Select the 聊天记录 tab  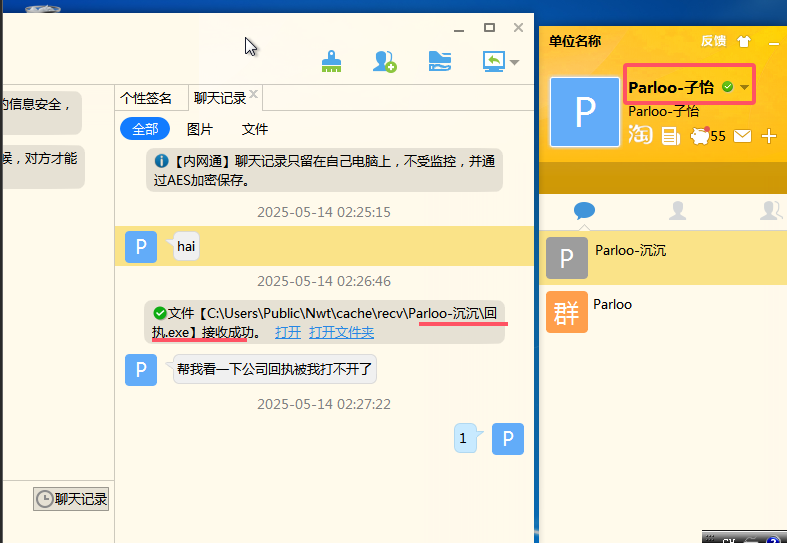tap(220, 98)
